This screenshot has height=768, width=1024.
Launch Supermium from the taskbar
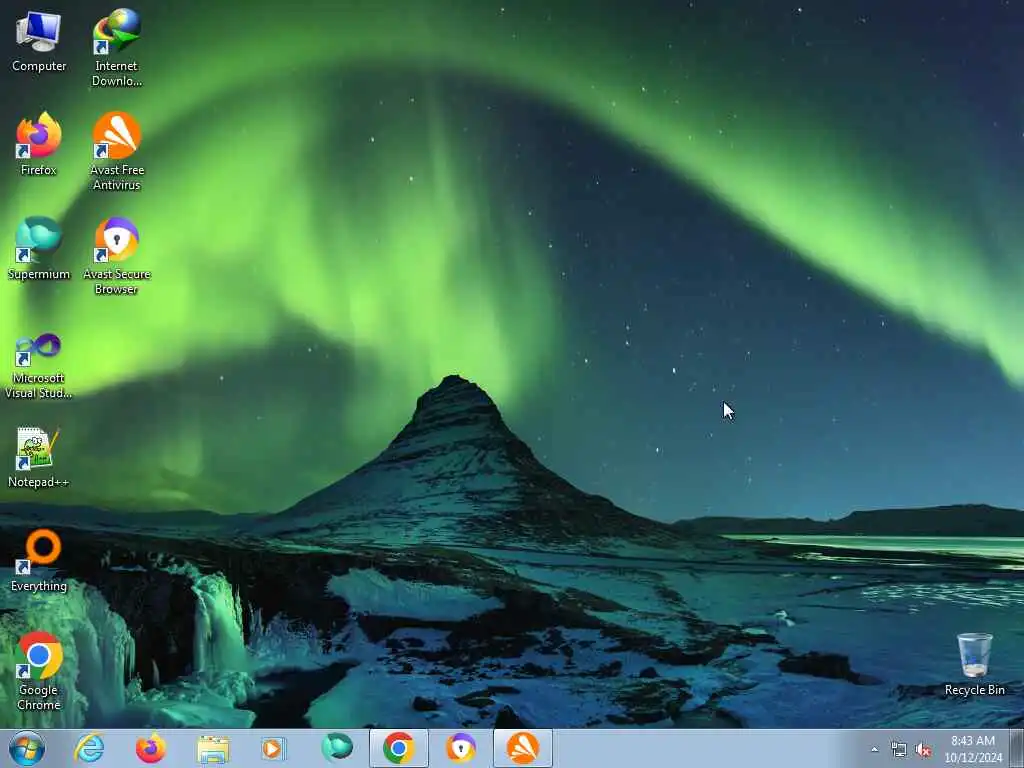point(337,748)
